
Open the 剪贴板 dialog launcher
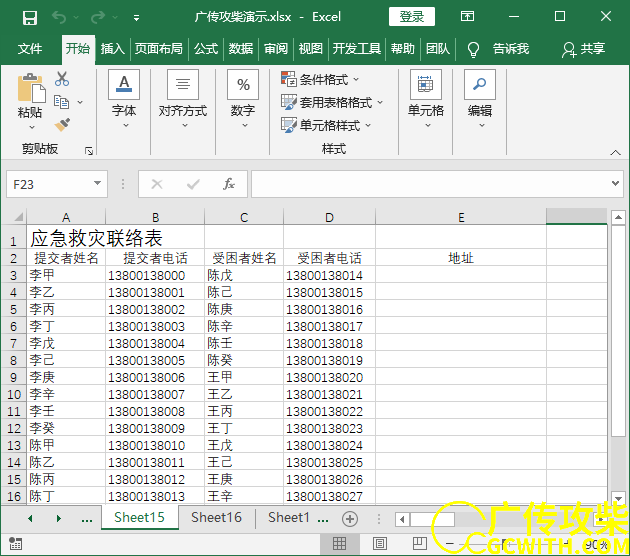pos(89,151)
